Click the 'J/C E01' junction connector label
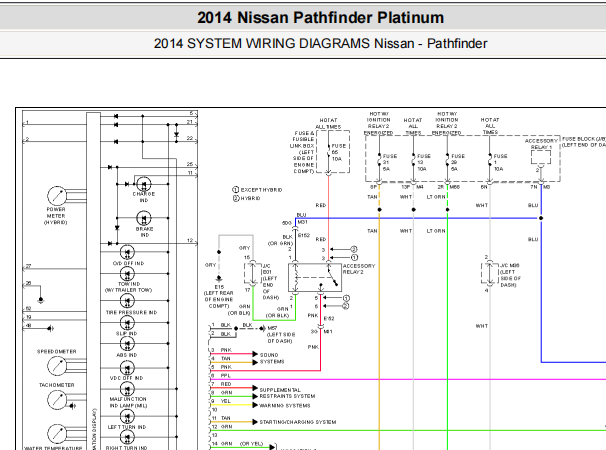Screen dimensions: 606x450 coord(271,282)
